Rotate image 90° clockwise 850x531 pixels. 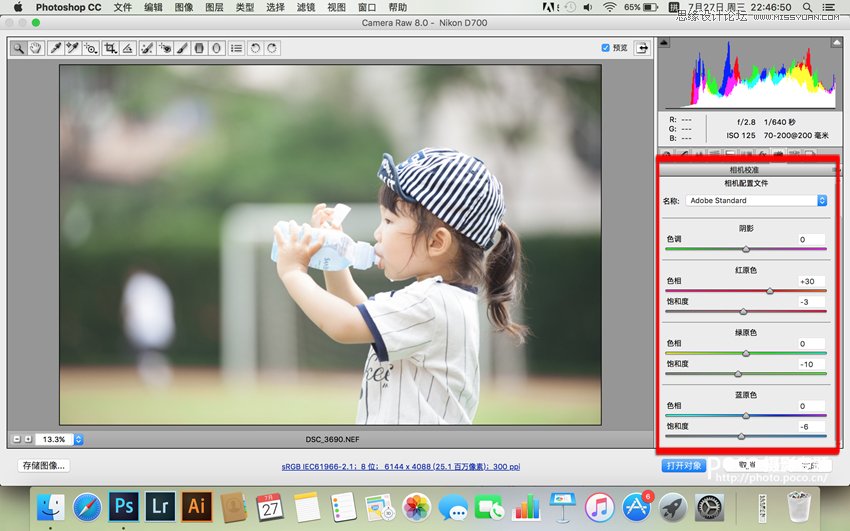point(272,48)
